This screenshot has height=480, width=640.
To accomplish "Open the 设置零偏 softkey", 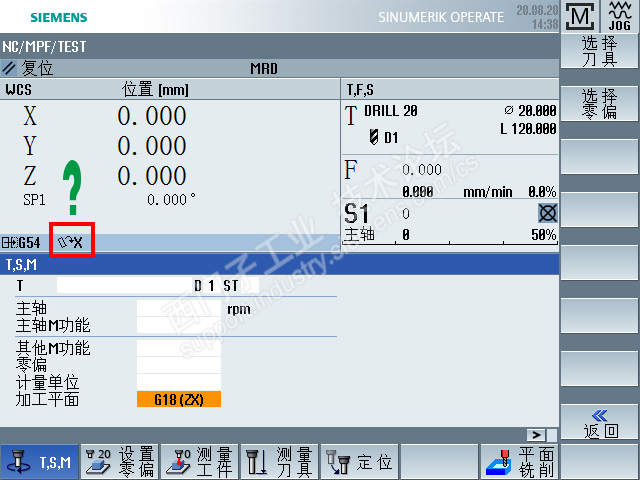I will point(120,462).
